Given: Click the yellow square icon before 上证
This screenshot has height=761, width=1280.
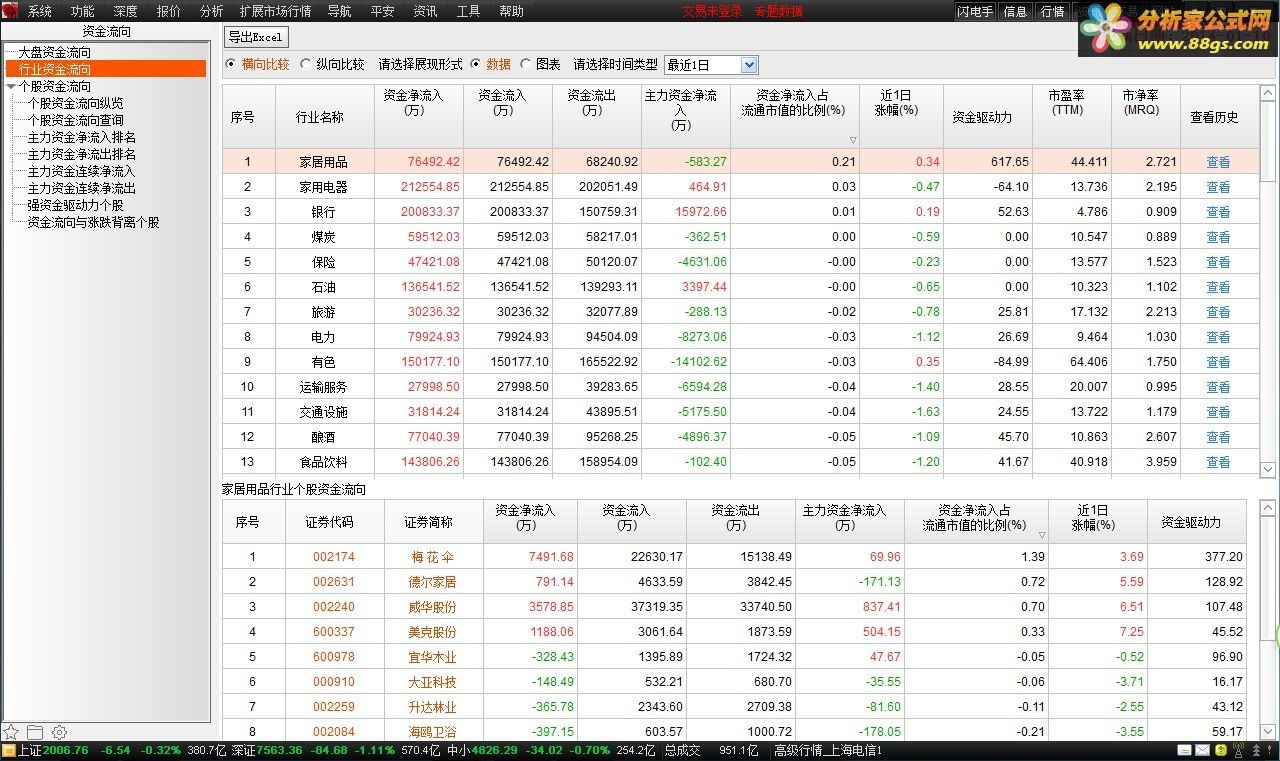Looking at the screenshot, I should coord(9,751).
